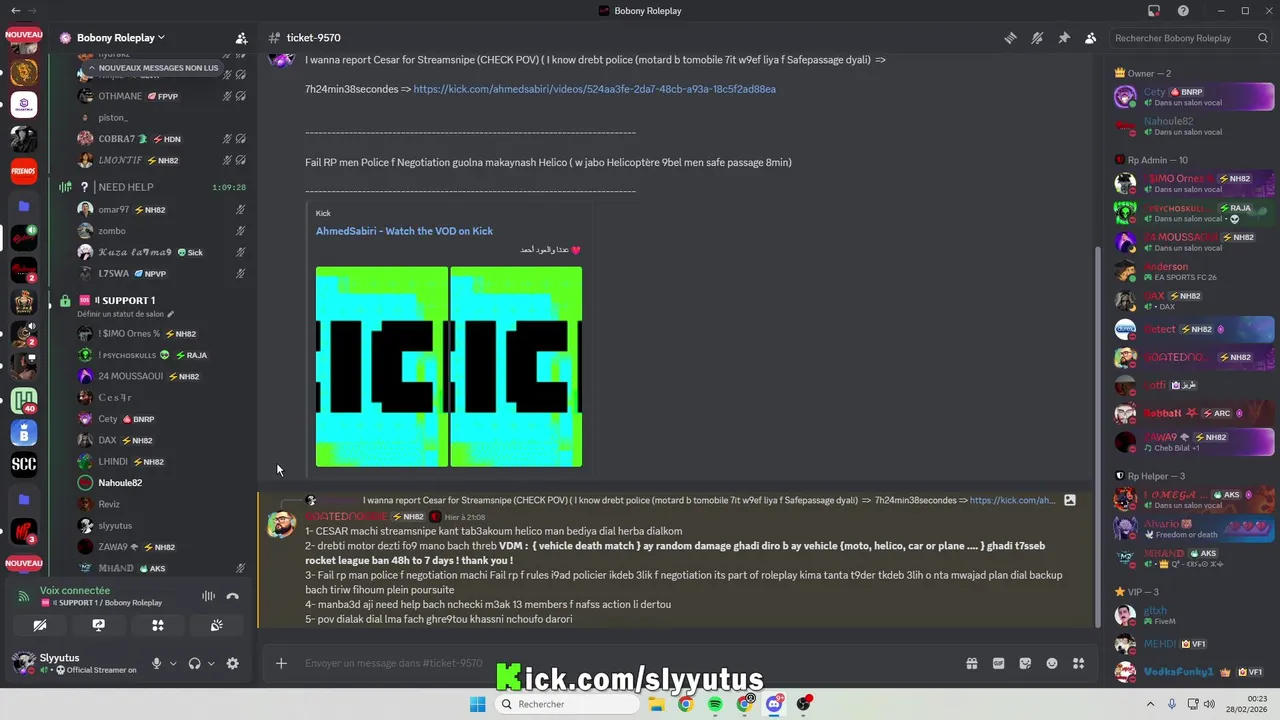Viewport: 1280px width, 720px height.
Task: Open the Windows Start menu
Action: (x=478, y=704)
